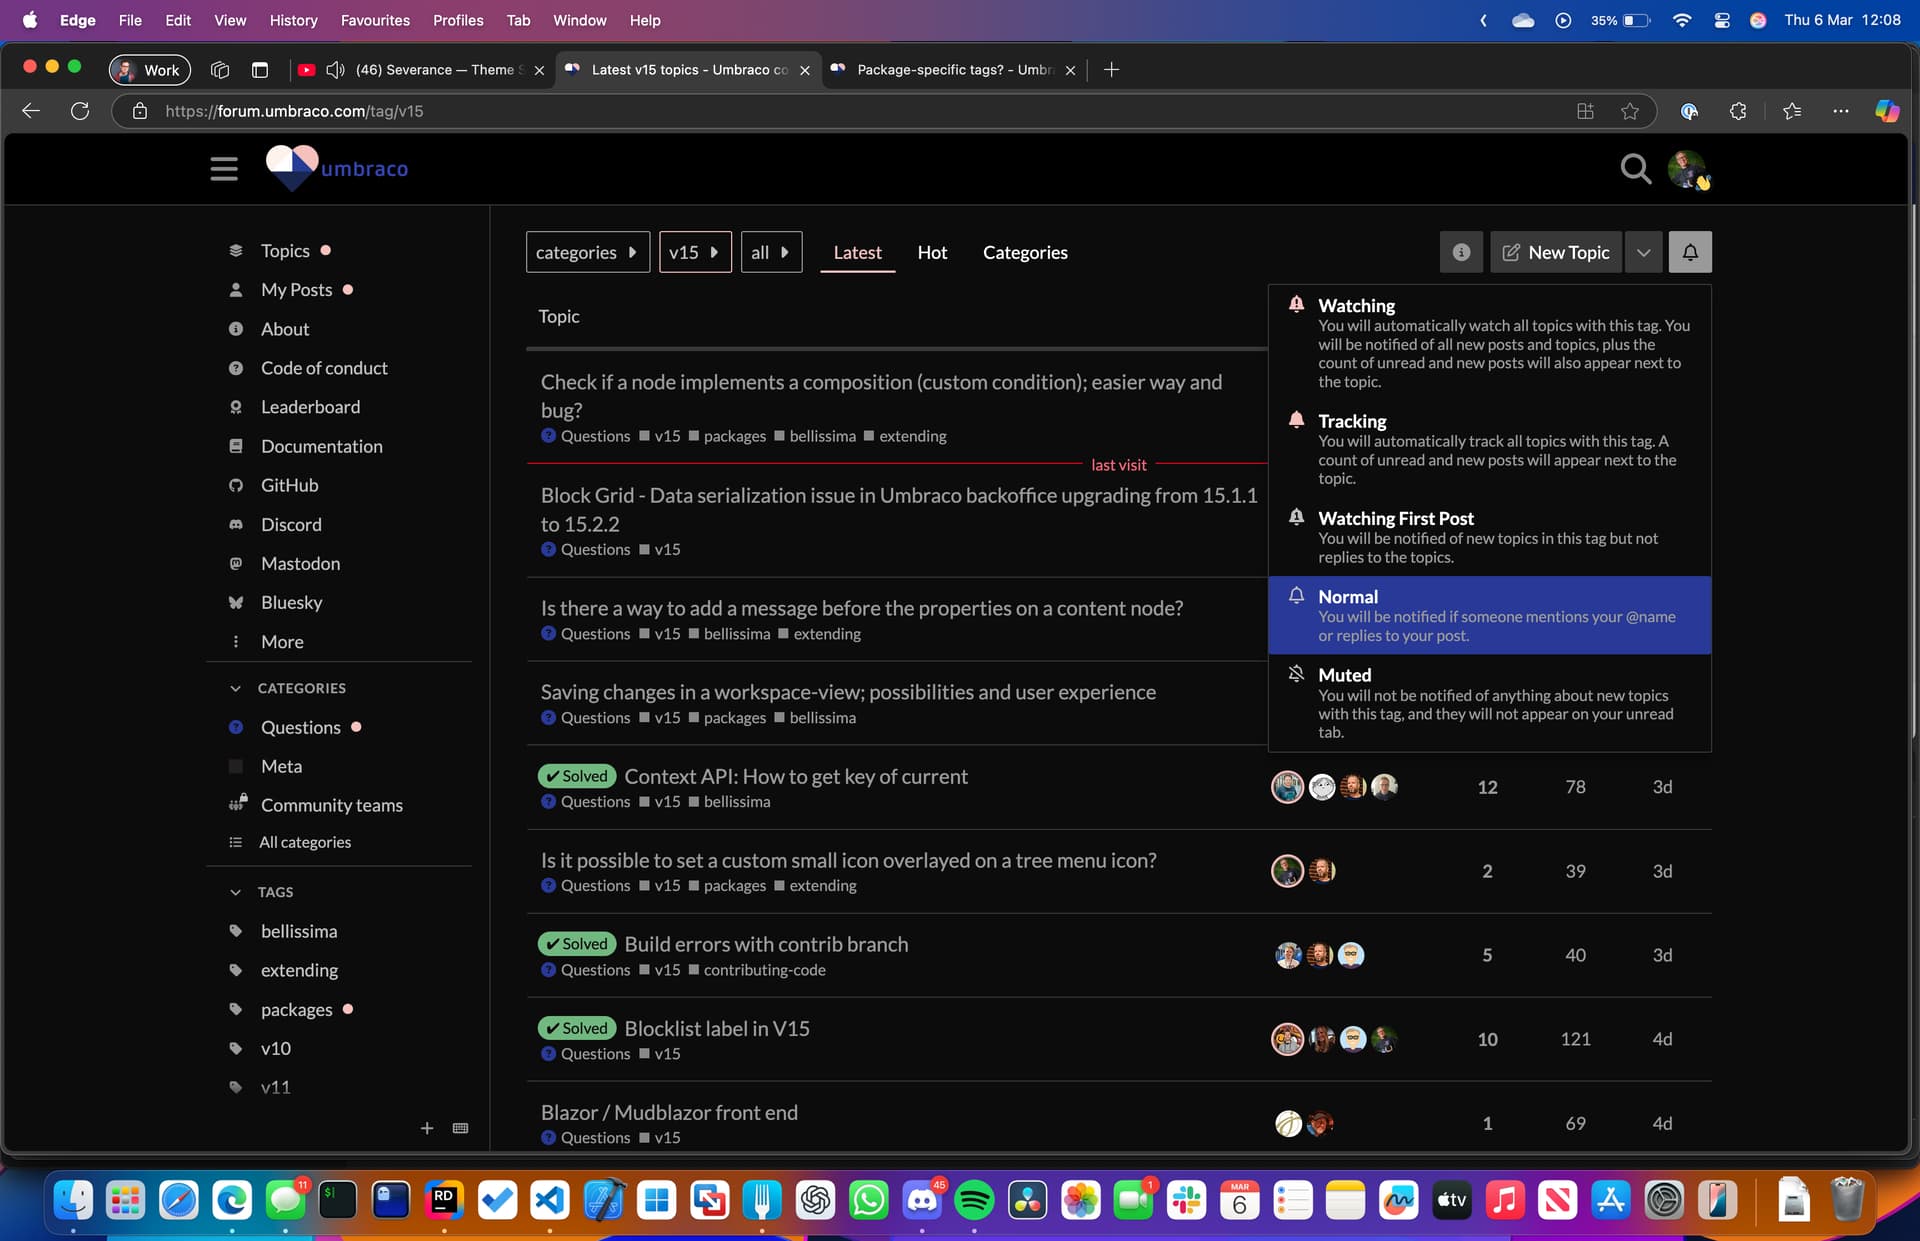The height and width of the screenshot is (1241, 1920).
Task: Click the browser refresh icon
Action: click(80, 111)
